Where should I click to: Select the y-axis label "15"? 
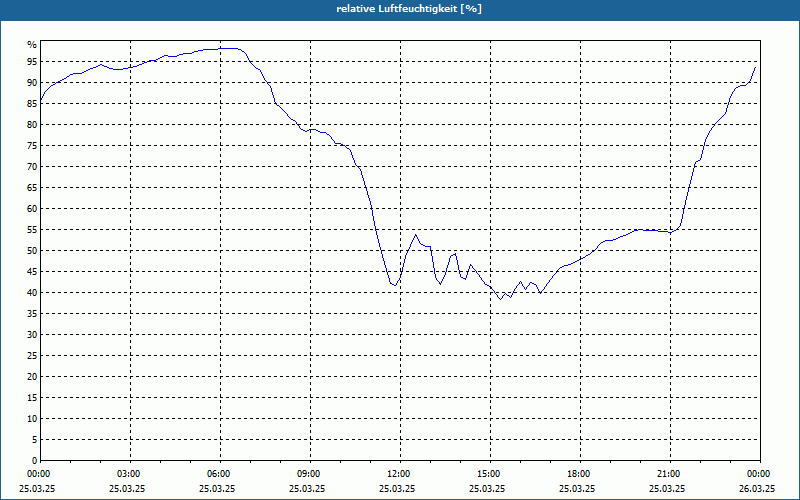pos(32,397)
